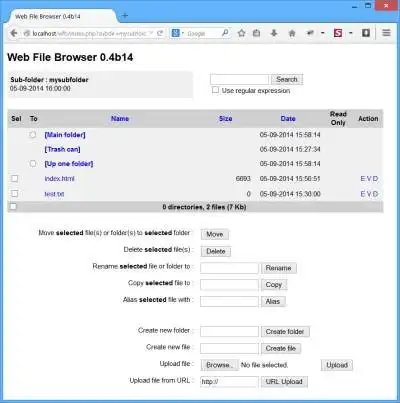Viewport: 400px width, 403px height.
Task: Click the Upload button
Action: coord(337,365)
